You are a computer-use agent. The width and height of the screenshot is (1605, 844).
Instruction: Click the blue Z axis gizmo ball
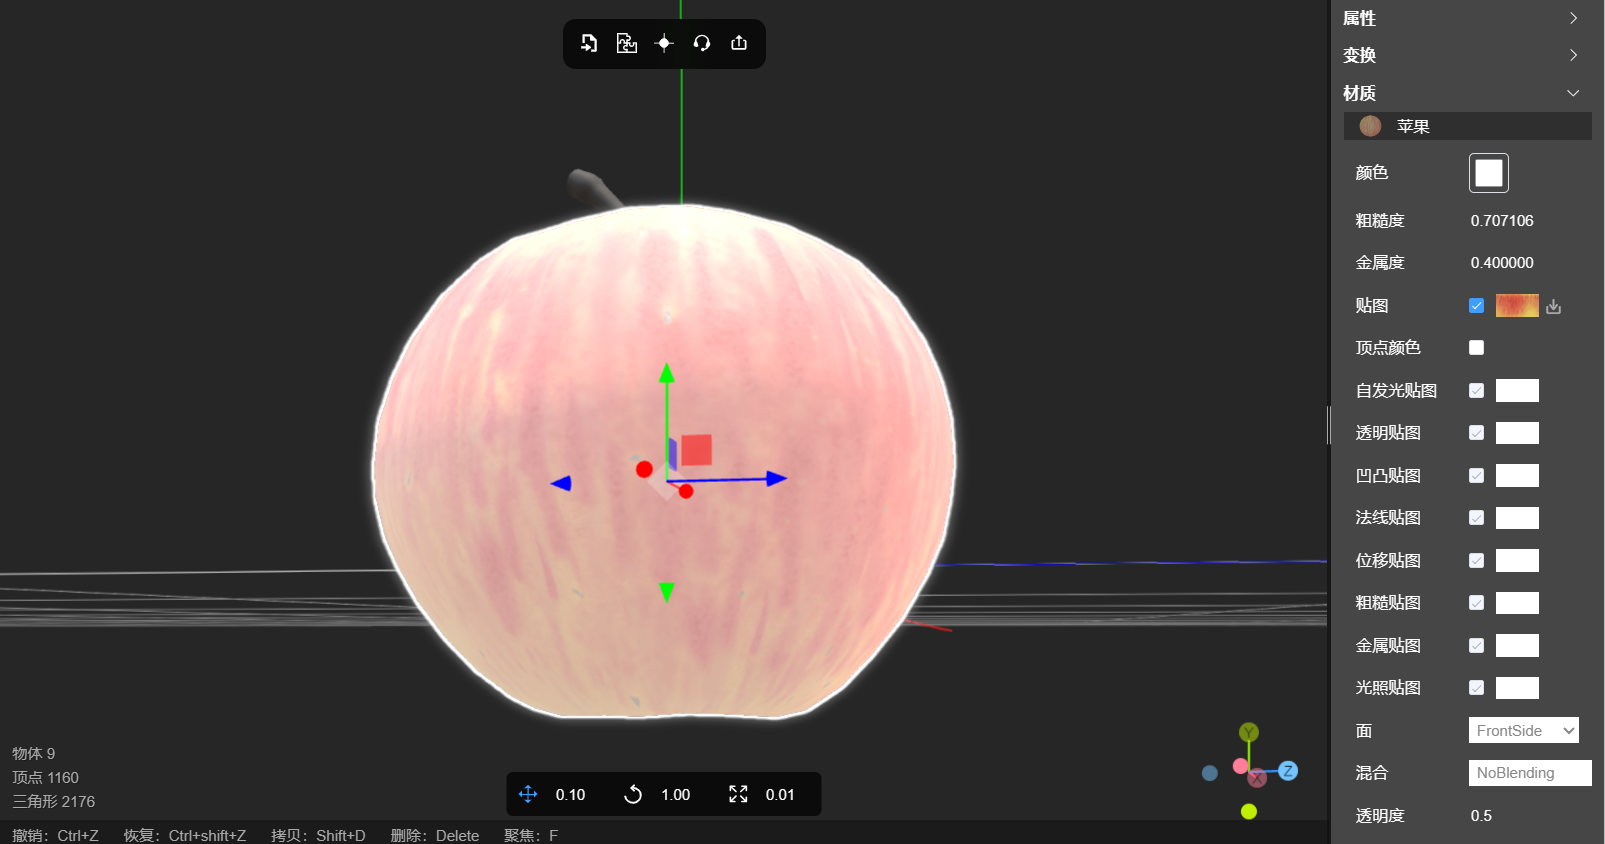(1288, 771)
